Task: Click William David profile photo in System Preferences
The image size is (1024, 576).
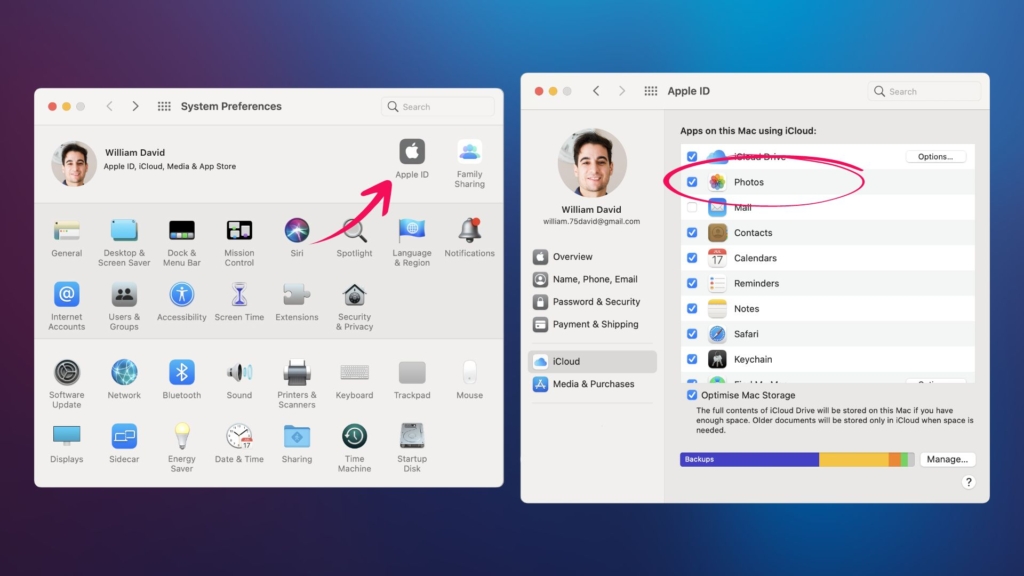Action: click(x=74, y=163)
